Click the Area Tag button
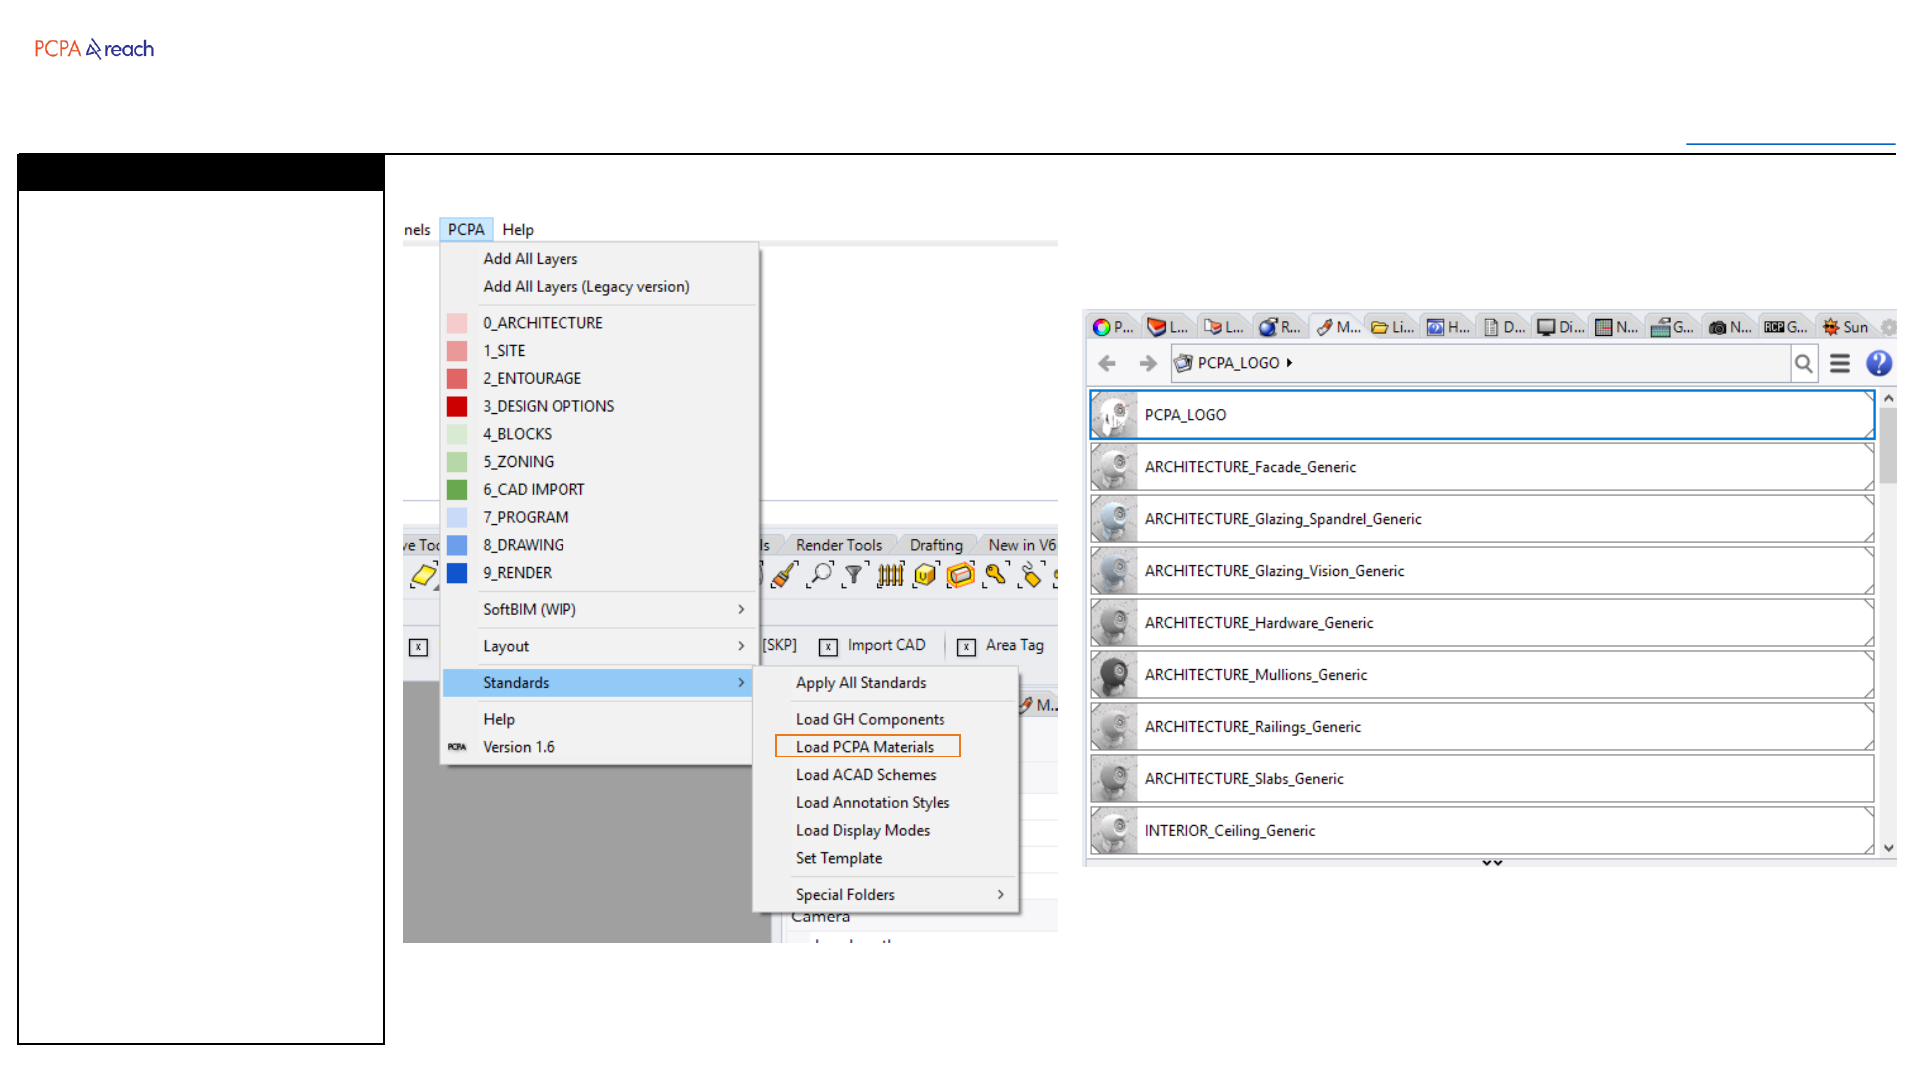 click(x=1014, y=646)
